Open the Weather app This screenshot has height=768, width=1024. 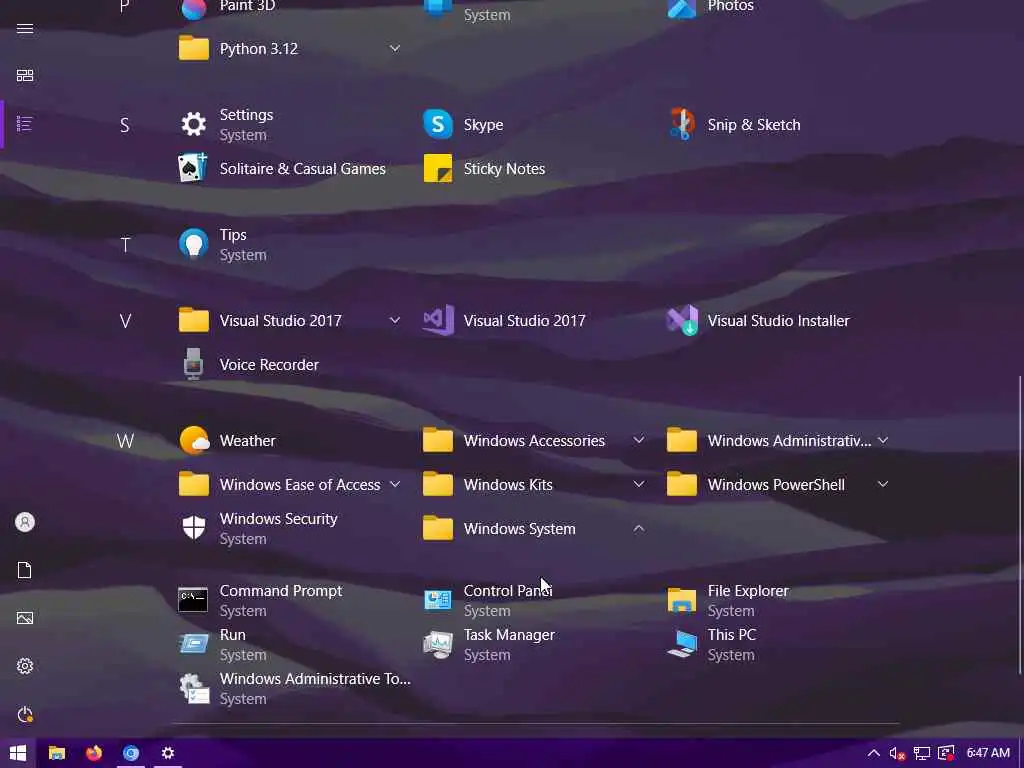point(291,441)
